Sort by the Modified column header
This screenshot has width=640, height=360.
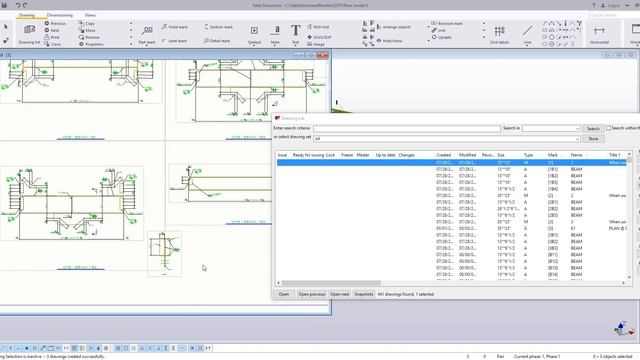[x=468, y=155]
